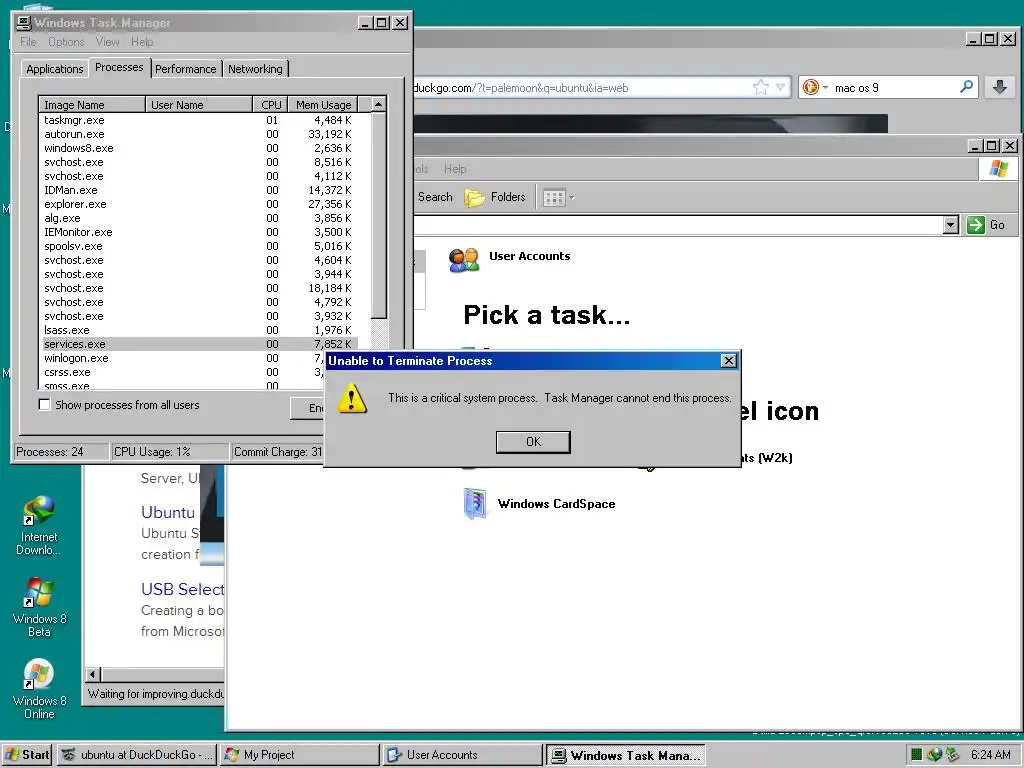Click the bookmark star in browser address bar
Viewport: 1024px width, 768px height.
pyautogui.click(x=761, y=88)
